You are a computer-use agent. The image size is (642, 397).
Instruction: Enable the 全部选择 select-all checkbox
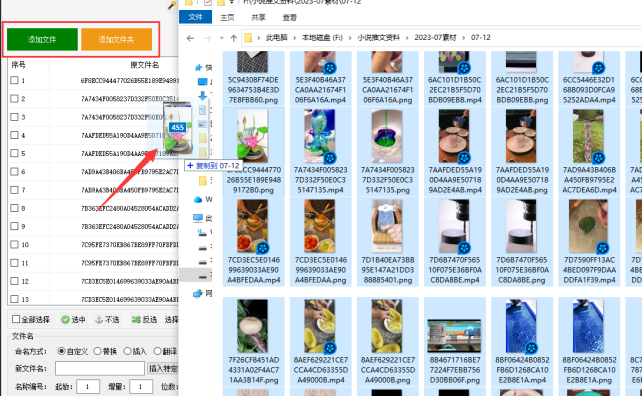point(16,319)
